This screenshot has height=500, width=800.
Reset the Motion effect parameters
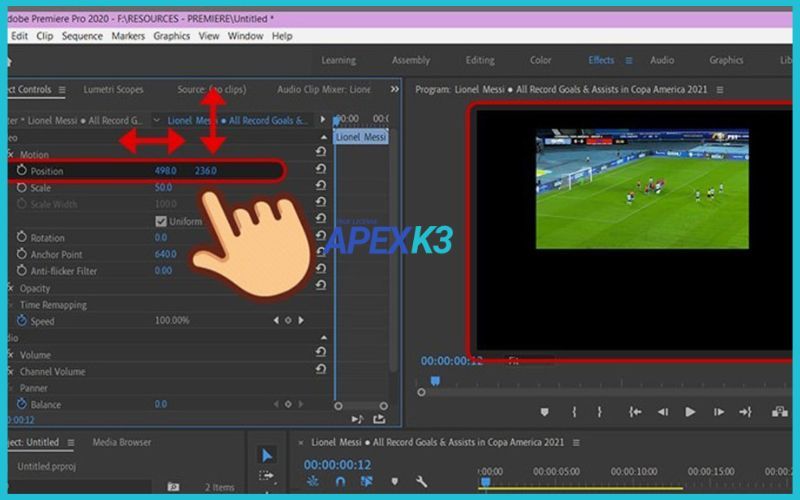pyautogui.click(x=320, y=152)
